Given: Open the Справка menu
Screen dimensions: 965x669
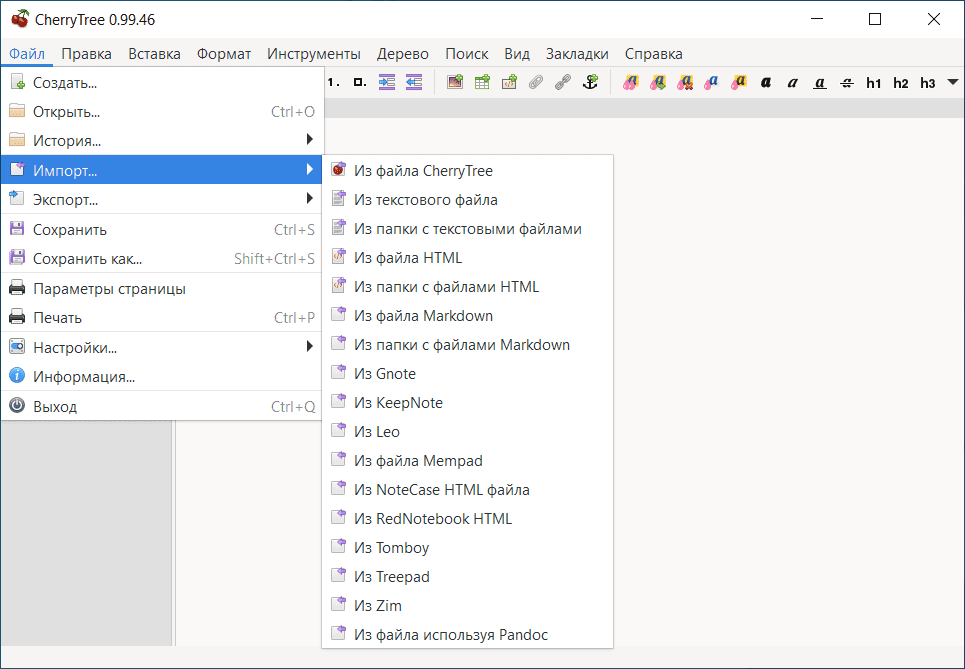Looking at the screenshot, I should [x=654, y=54].
